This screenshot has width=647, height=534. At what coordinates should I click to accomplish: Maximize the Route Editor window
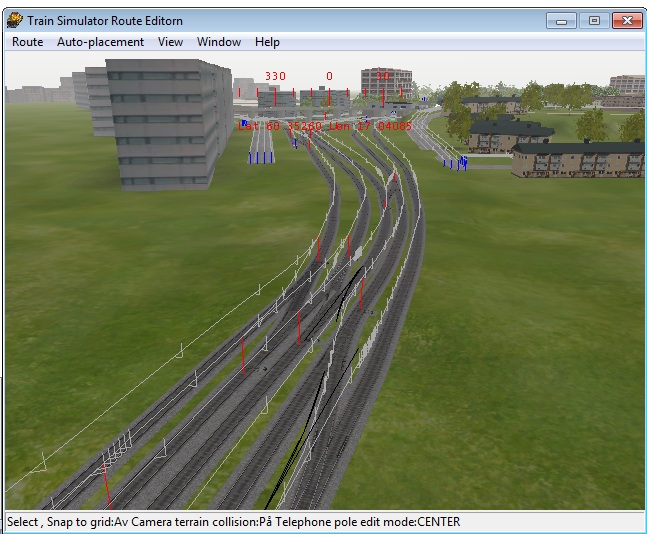click(x=593, y=20)
